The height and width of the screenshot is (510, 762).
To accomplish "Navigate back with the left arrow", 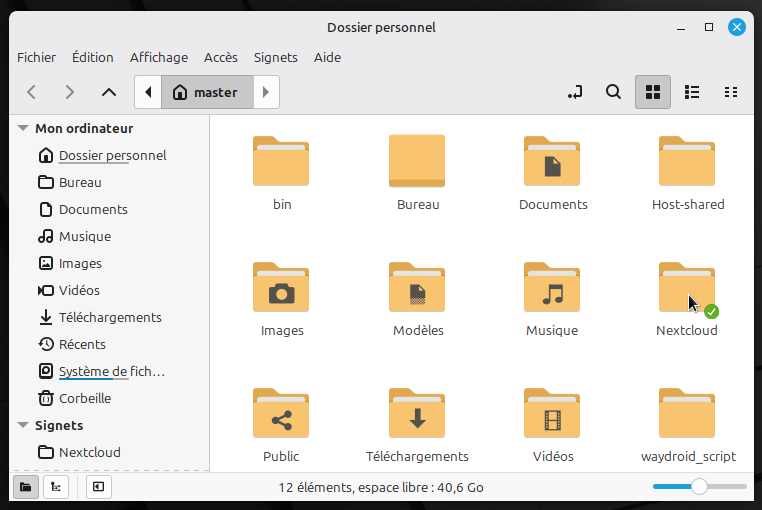I will pyautogui.click(x=32, y=92).
